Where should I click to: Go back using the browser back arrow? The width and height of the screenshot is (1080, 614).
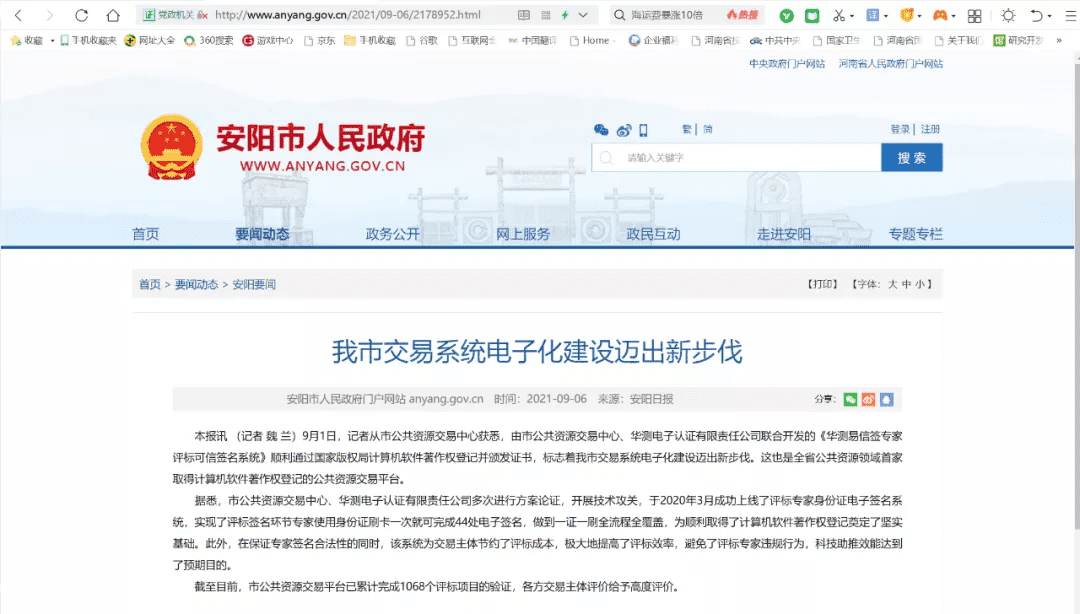click(19, 15)
